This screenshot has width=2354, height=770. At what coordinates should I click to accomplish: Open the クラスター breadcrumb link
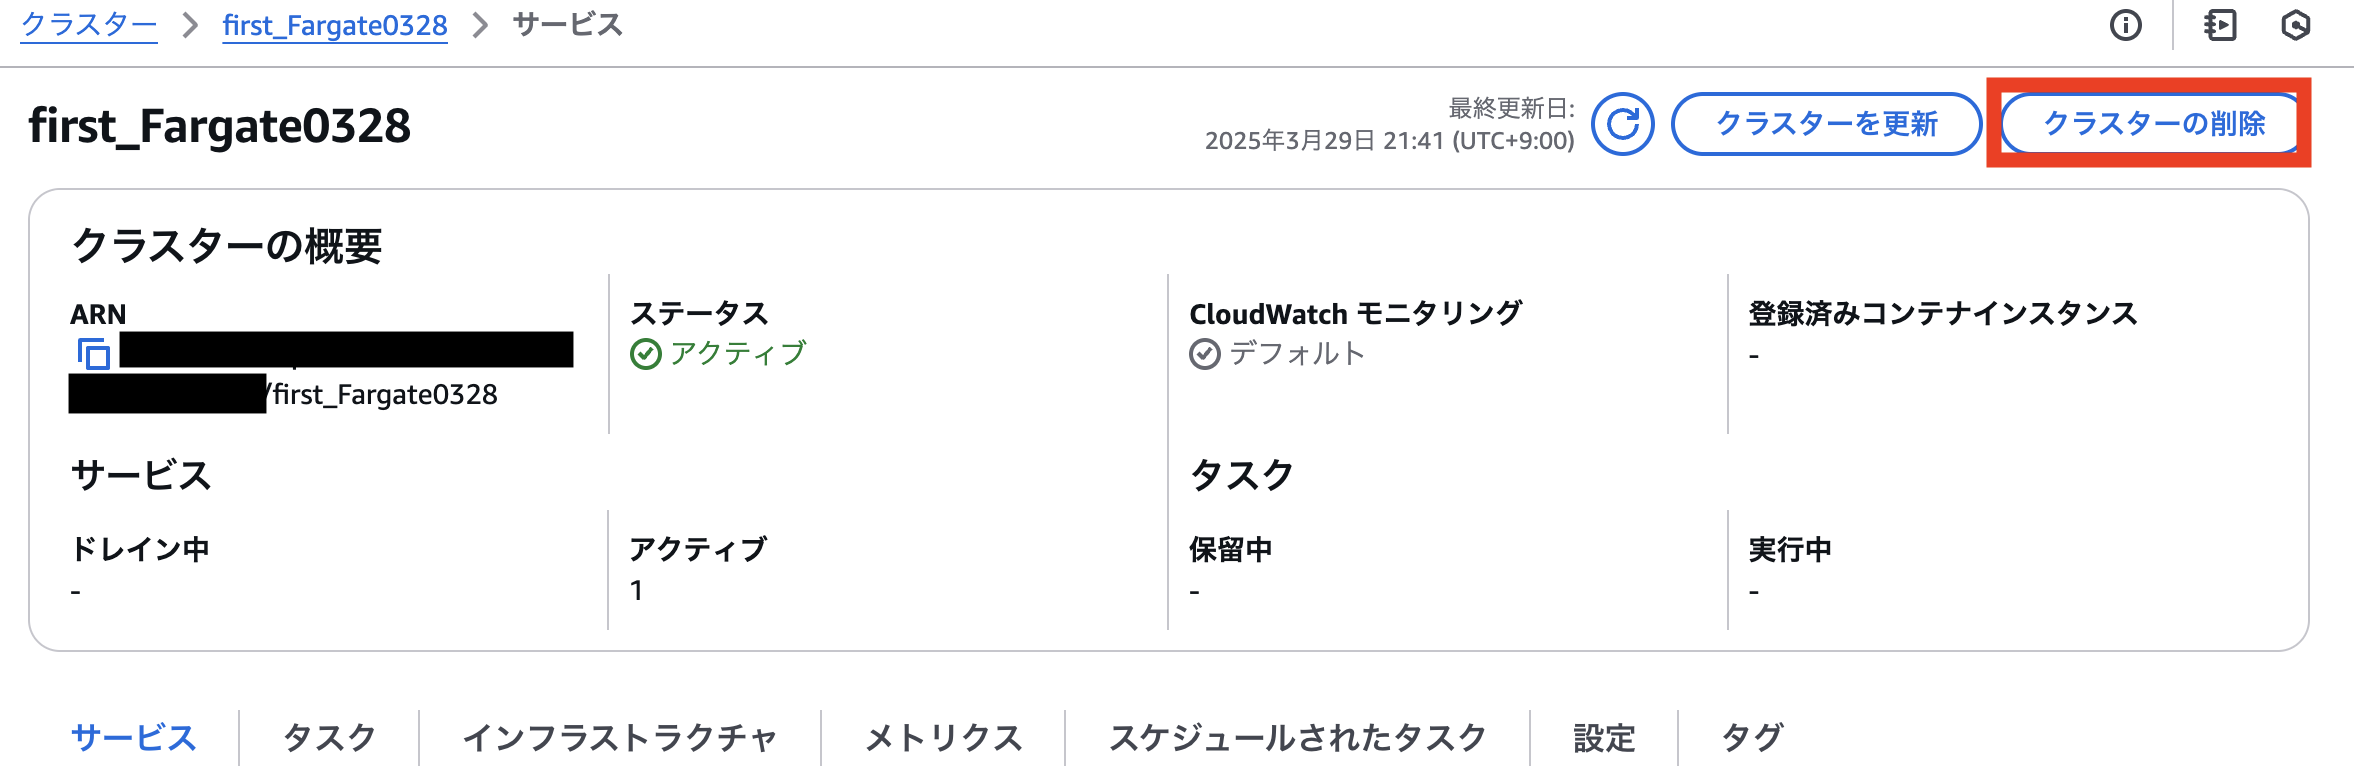(x=89, y=25)
